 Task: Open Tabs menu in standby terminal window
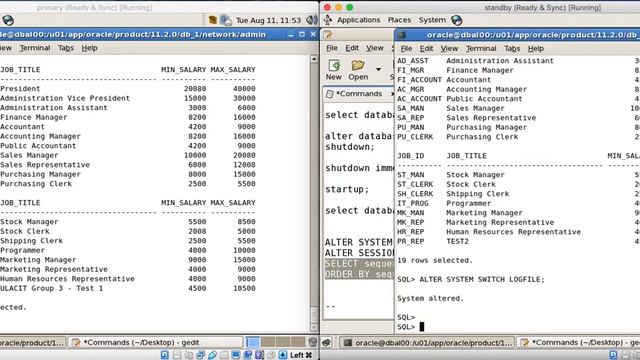(x=512, y=49)
